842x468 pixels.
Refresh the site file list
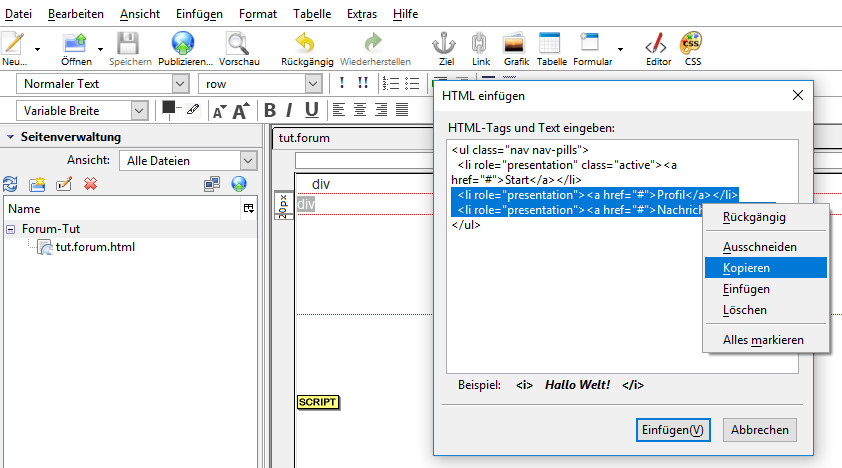click(x=11, y=184)
